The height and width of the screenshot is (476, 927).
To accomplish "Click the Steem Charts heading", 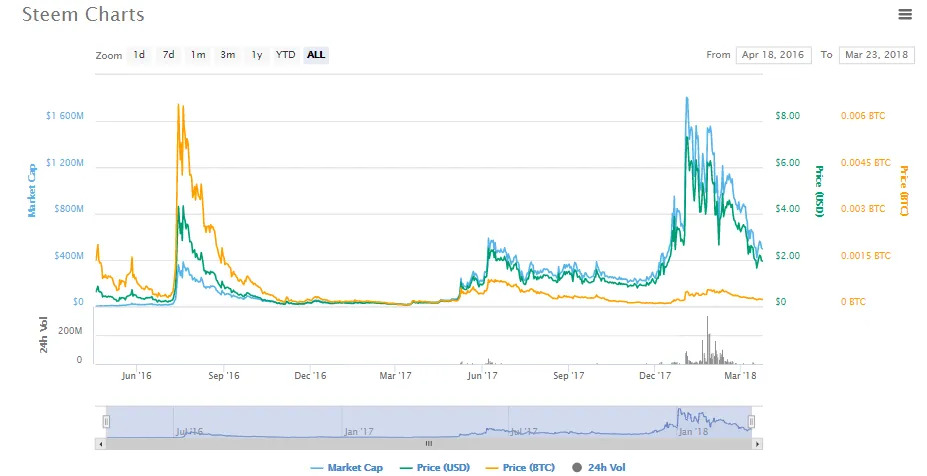I will (x=83, y=14).
